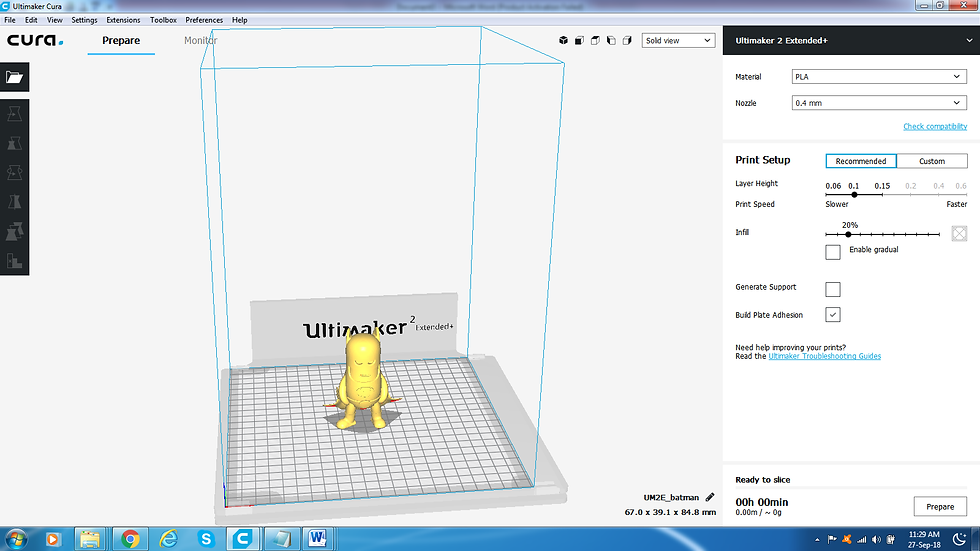Launch Windows Media Player from taskbar
The height and width of the screenshot is (551, 980).
53,539
